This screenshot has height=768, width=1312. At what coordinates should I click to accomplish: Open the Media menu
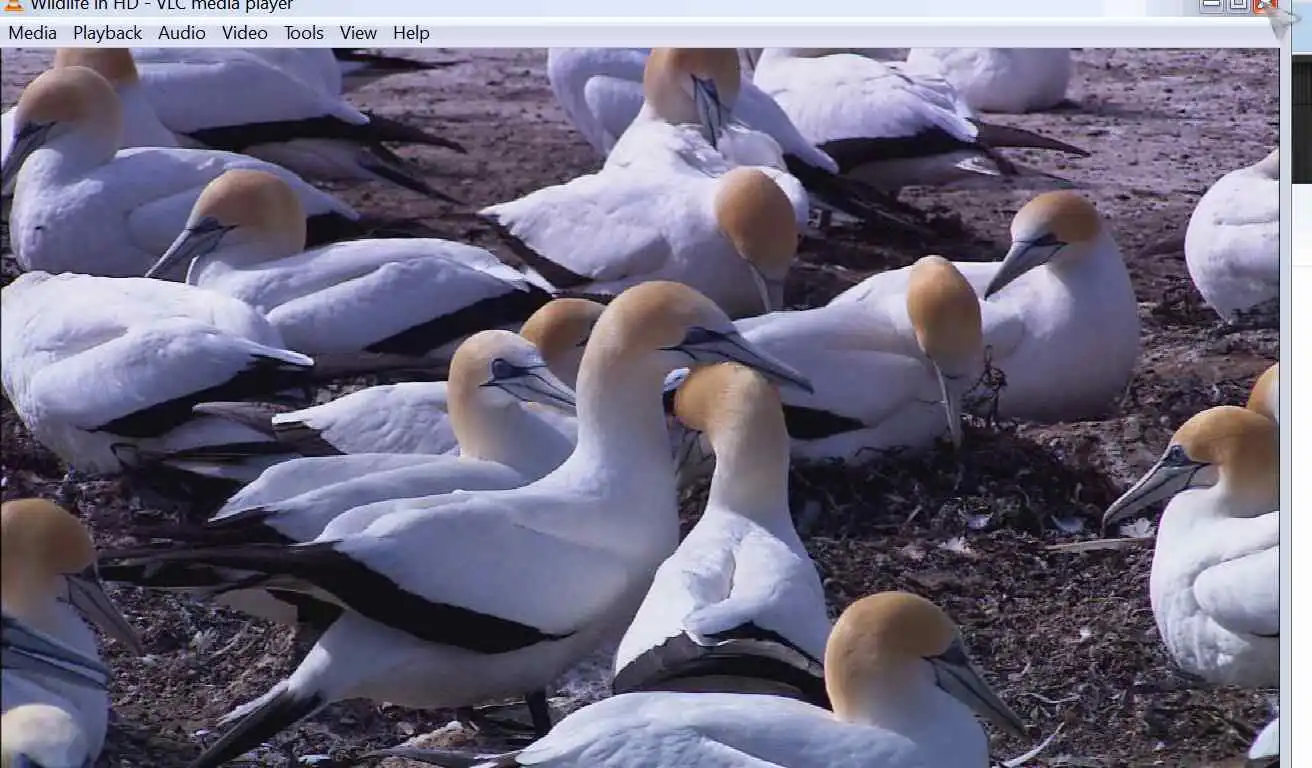[32, 33]
